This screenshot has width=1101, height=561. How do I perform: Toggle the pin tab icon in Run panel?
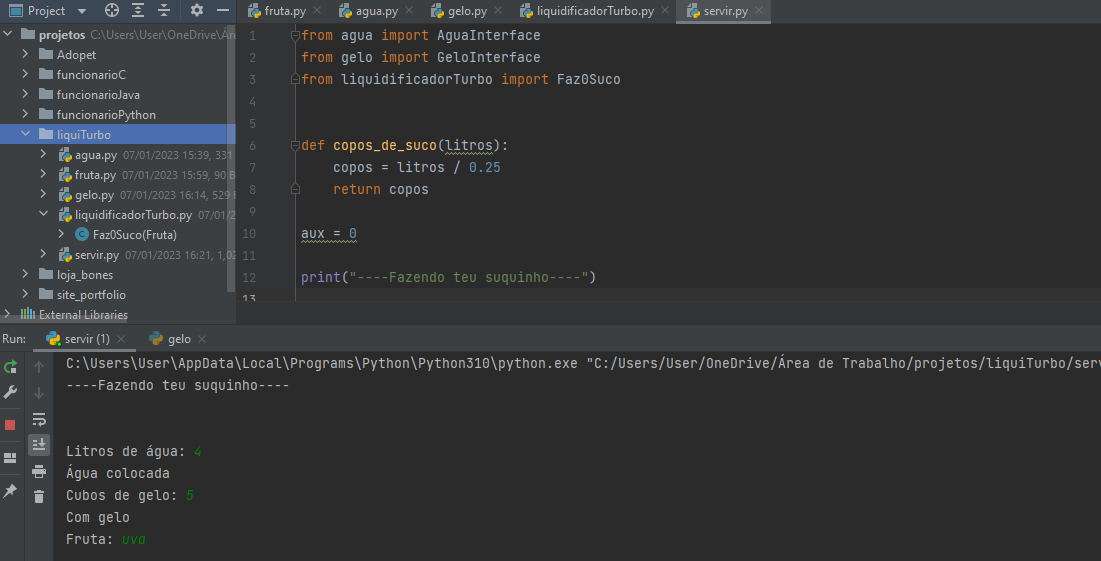click(11, 491)
